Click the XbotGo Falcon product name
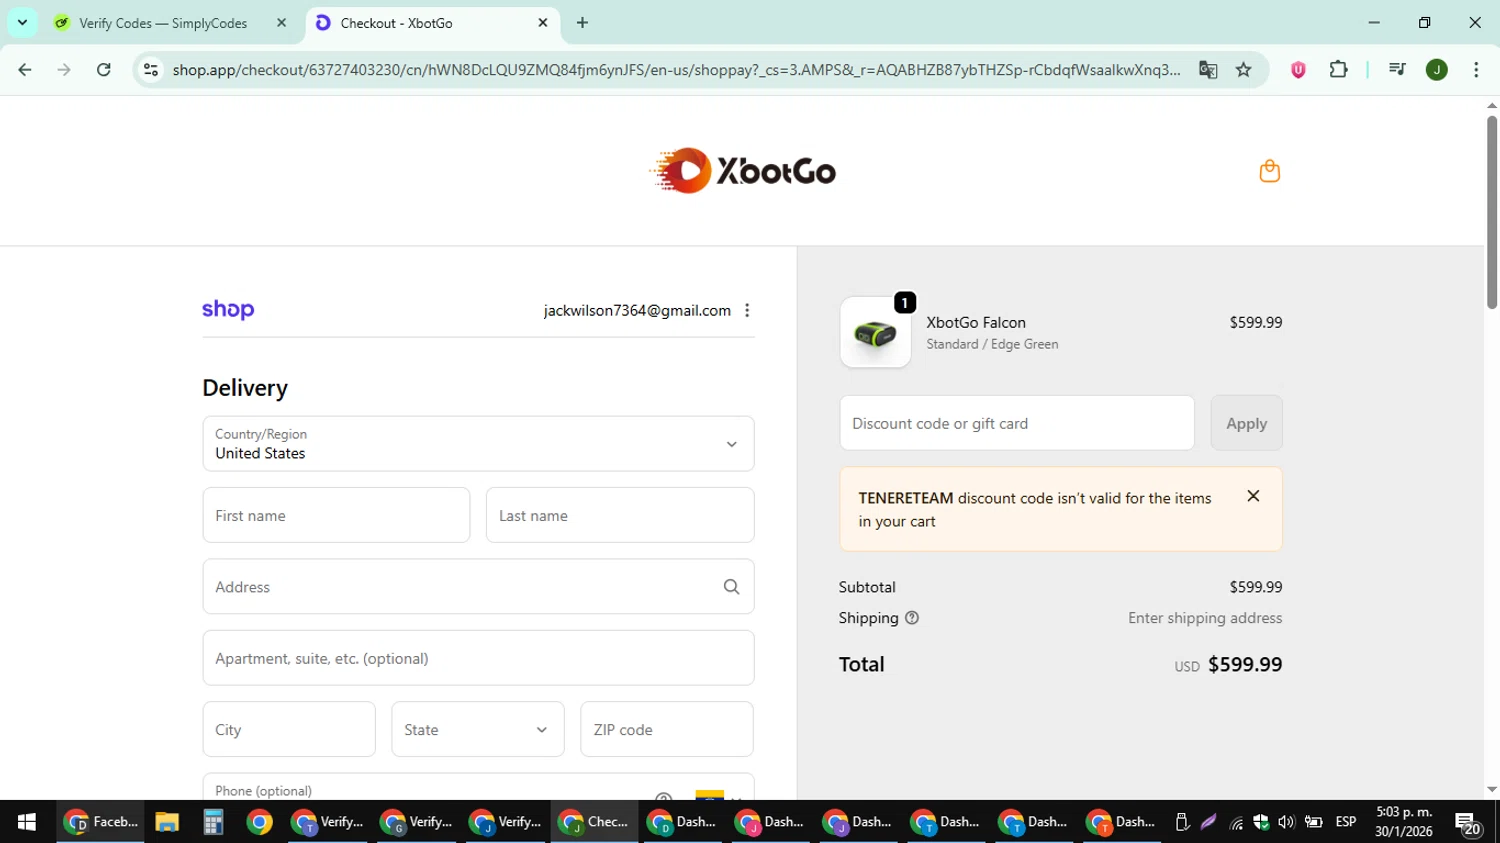Image resolution: width=1500 pixels, height=843 pixels. pos(976,322)
